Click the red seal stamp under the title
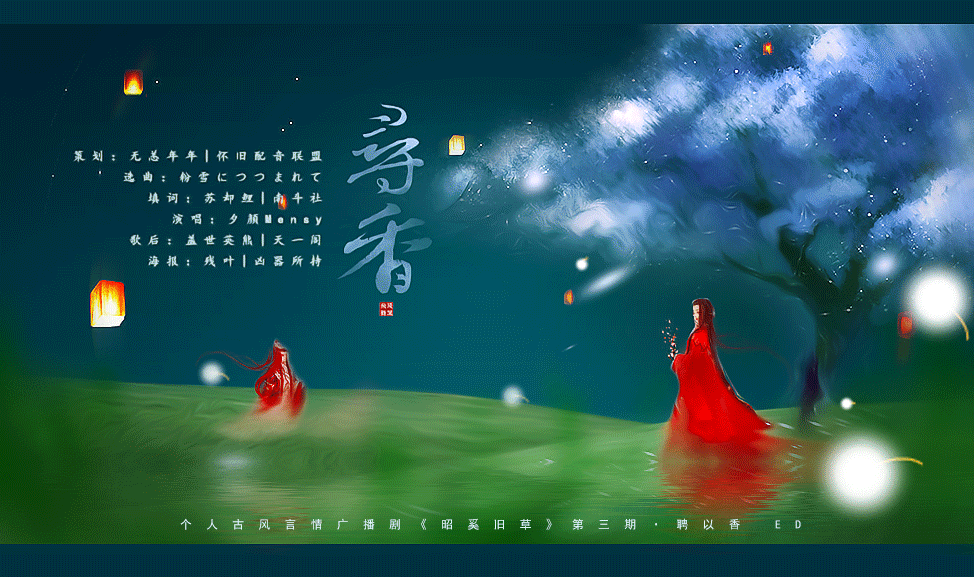Image resolution: width=974 pixels, height=577 pixels. tap(386, 308)
